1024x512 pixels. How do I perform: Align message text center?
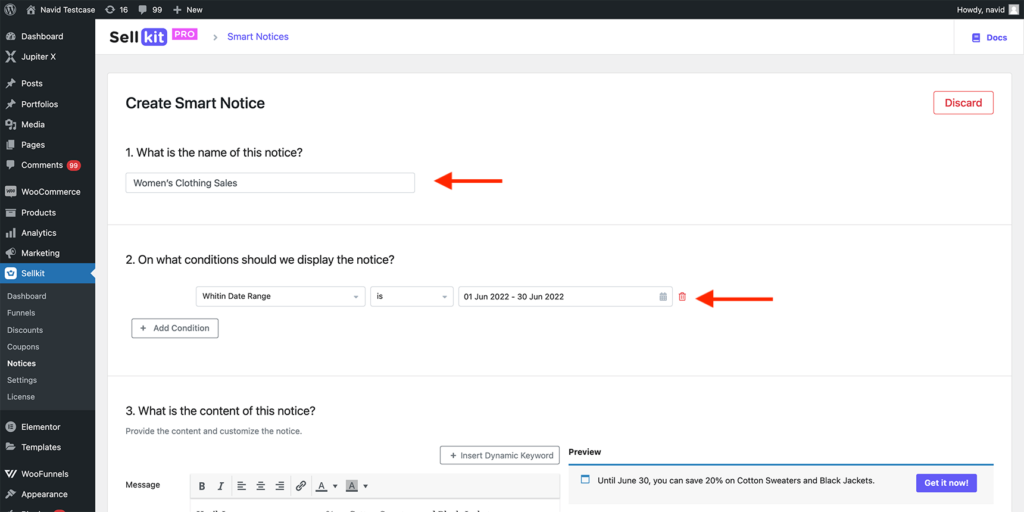pos(261,486)
